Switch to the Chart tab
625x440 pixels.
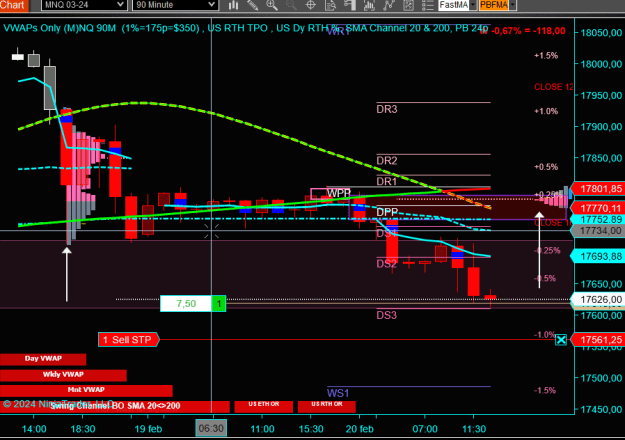pos(14,5)
